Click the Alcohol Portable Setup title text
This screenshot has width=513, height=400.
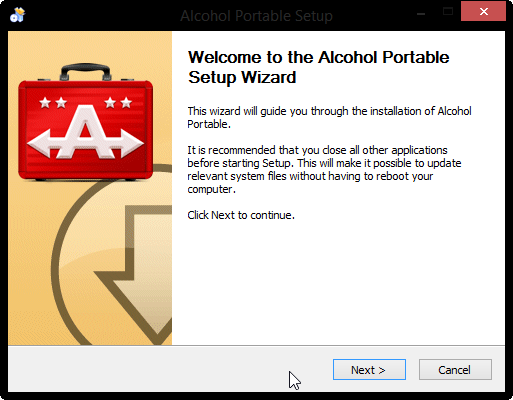click(x=256, y=16)
